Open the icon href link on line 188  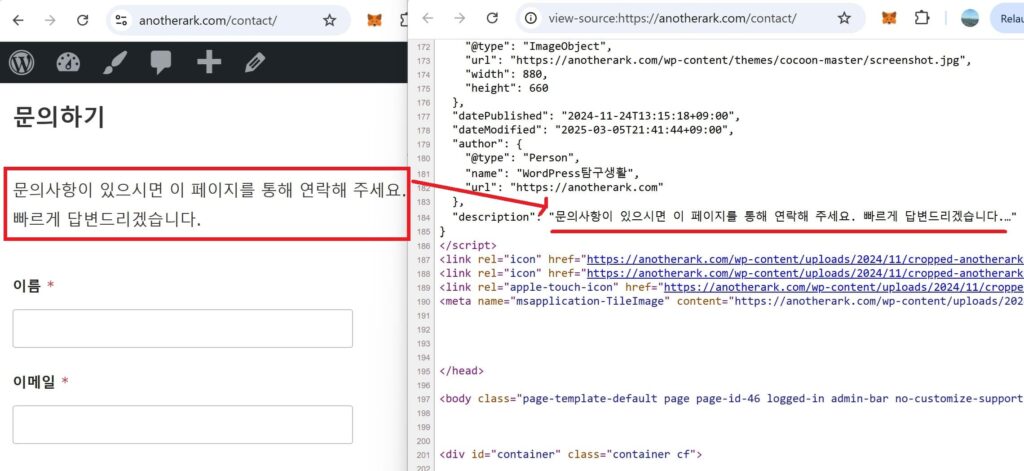coord(805,273)
